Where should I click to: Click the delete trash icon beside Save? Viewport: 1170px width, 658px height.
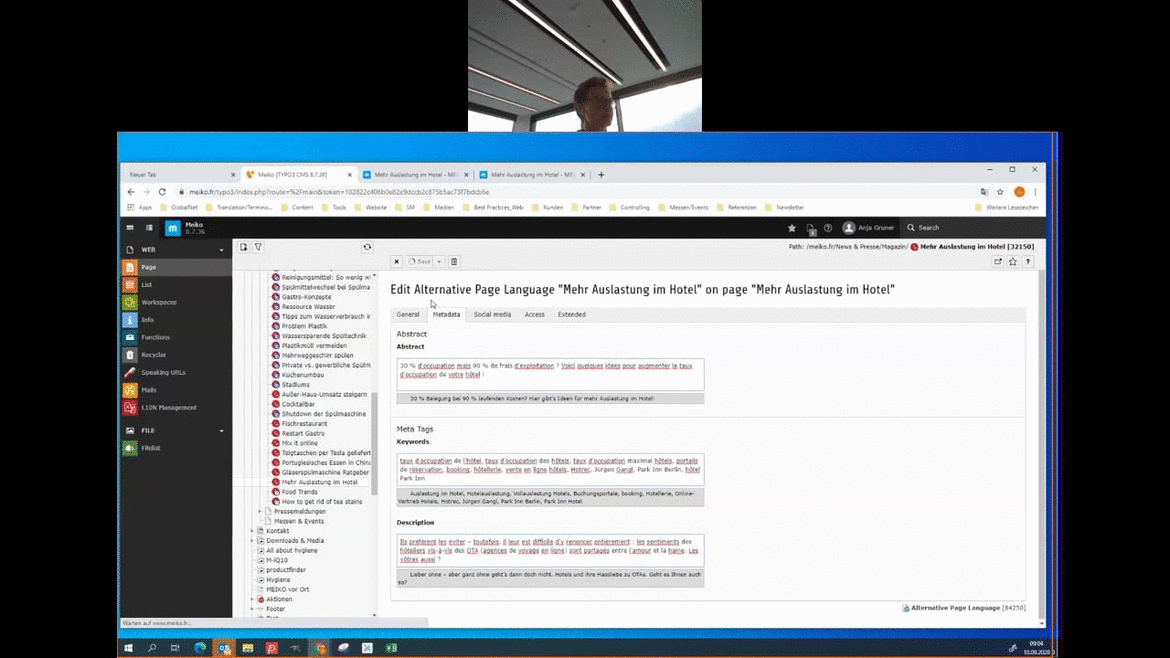454,262
